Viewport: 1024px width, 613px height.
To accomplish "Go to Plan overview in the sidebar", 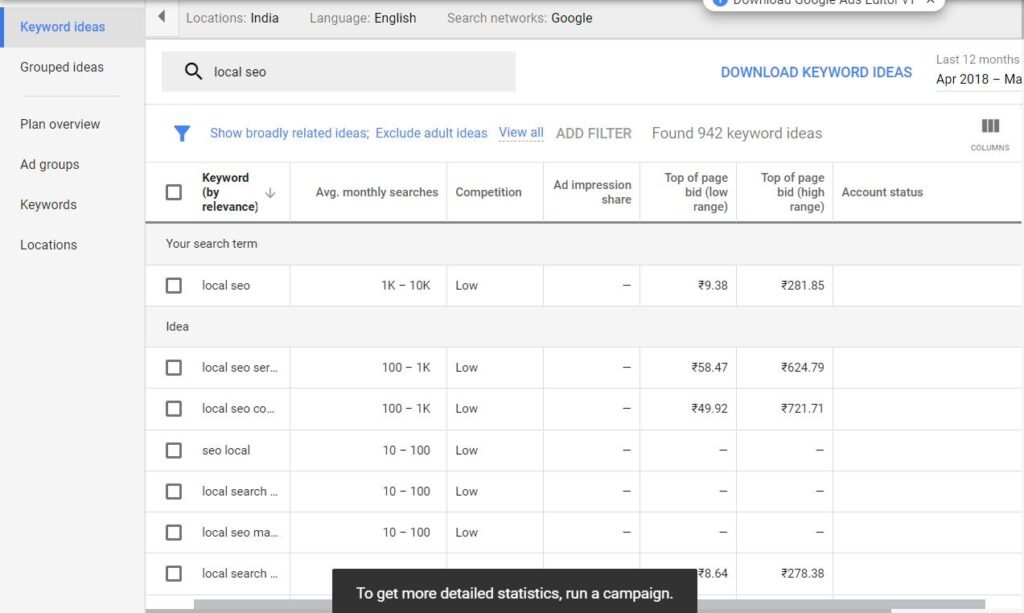I will click(x=60, y=124).
